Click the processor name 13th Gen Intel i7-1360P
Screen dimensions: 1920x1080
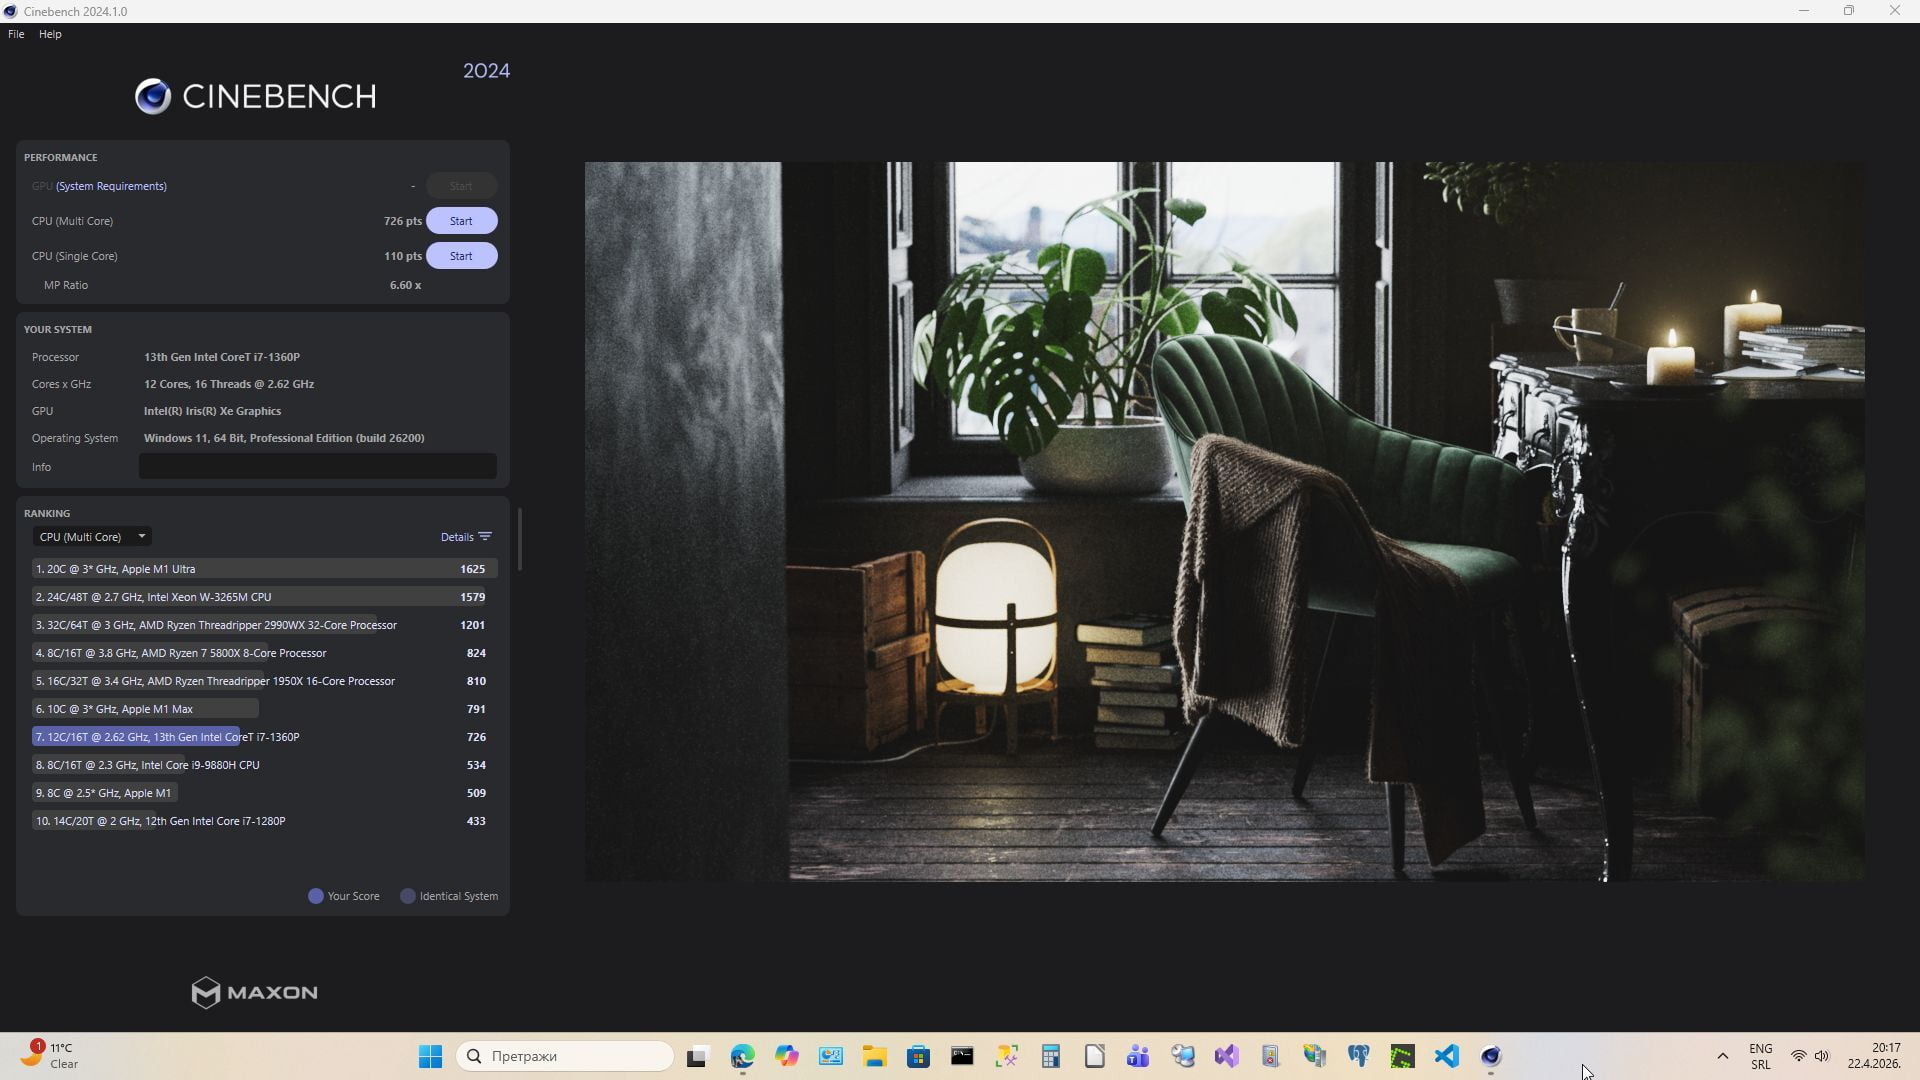(x=222, y=357)
